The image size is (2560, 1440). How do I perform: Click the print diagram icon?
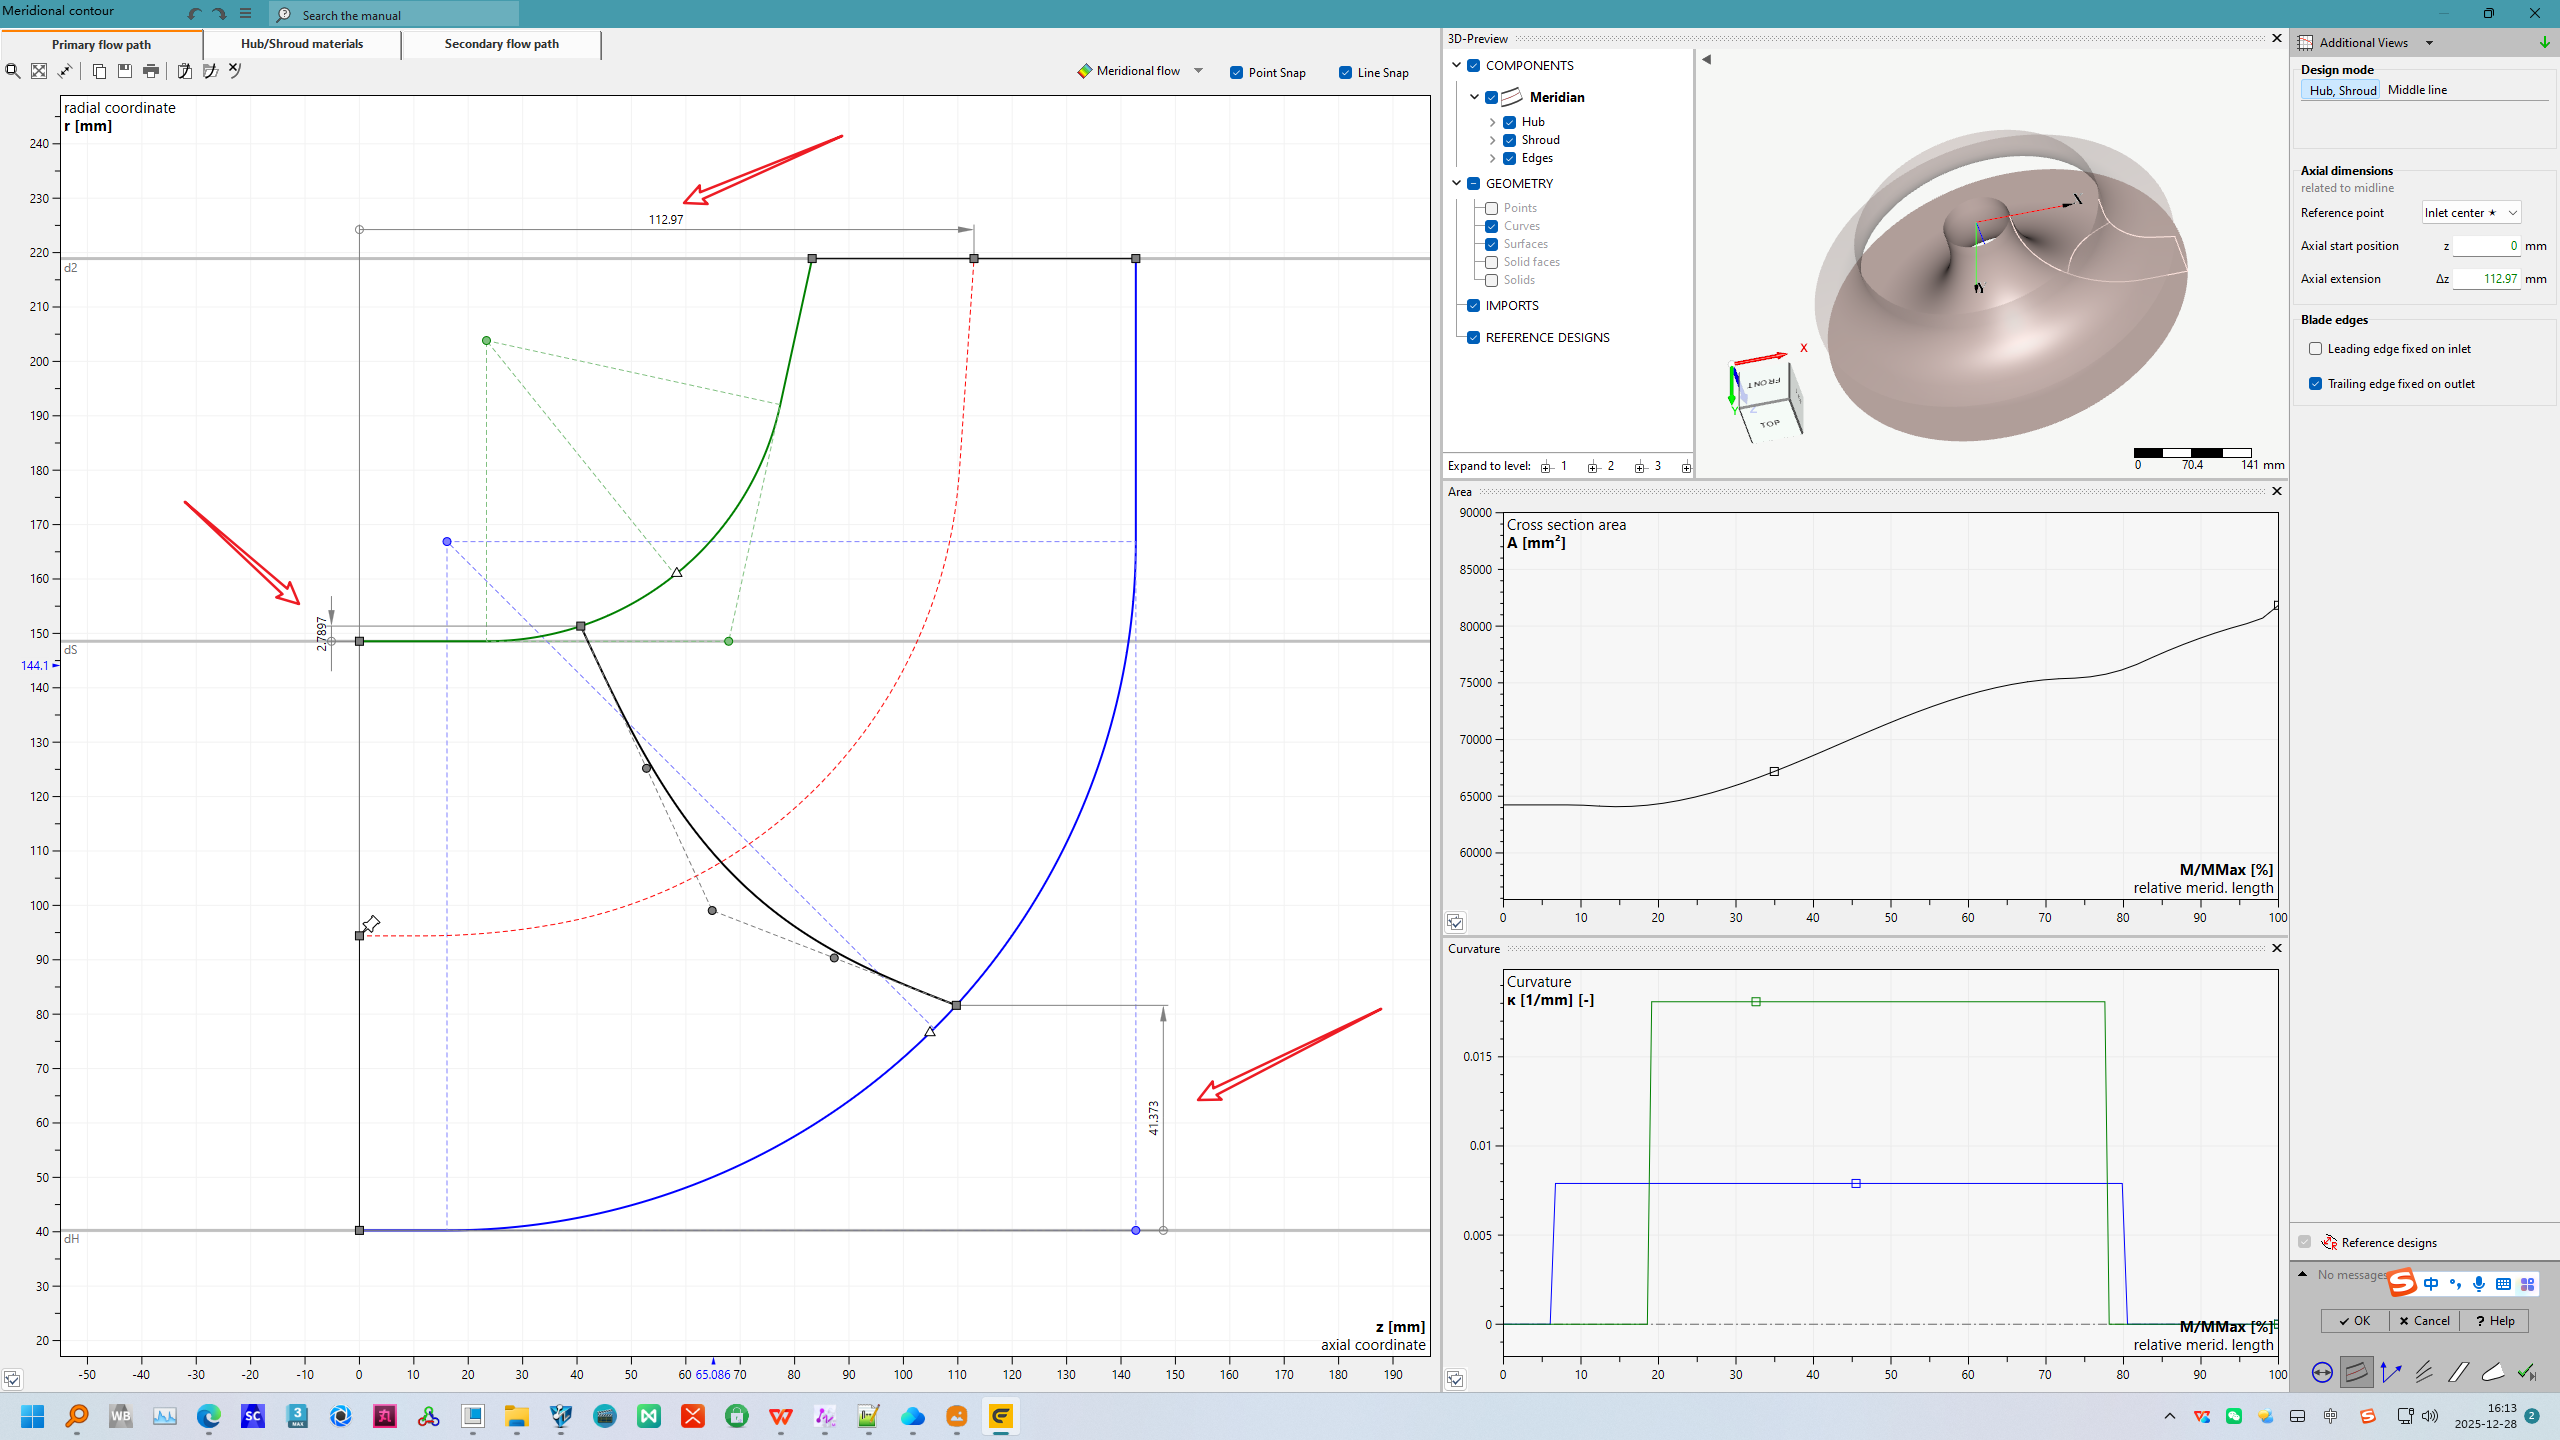[x=151, y=71]
